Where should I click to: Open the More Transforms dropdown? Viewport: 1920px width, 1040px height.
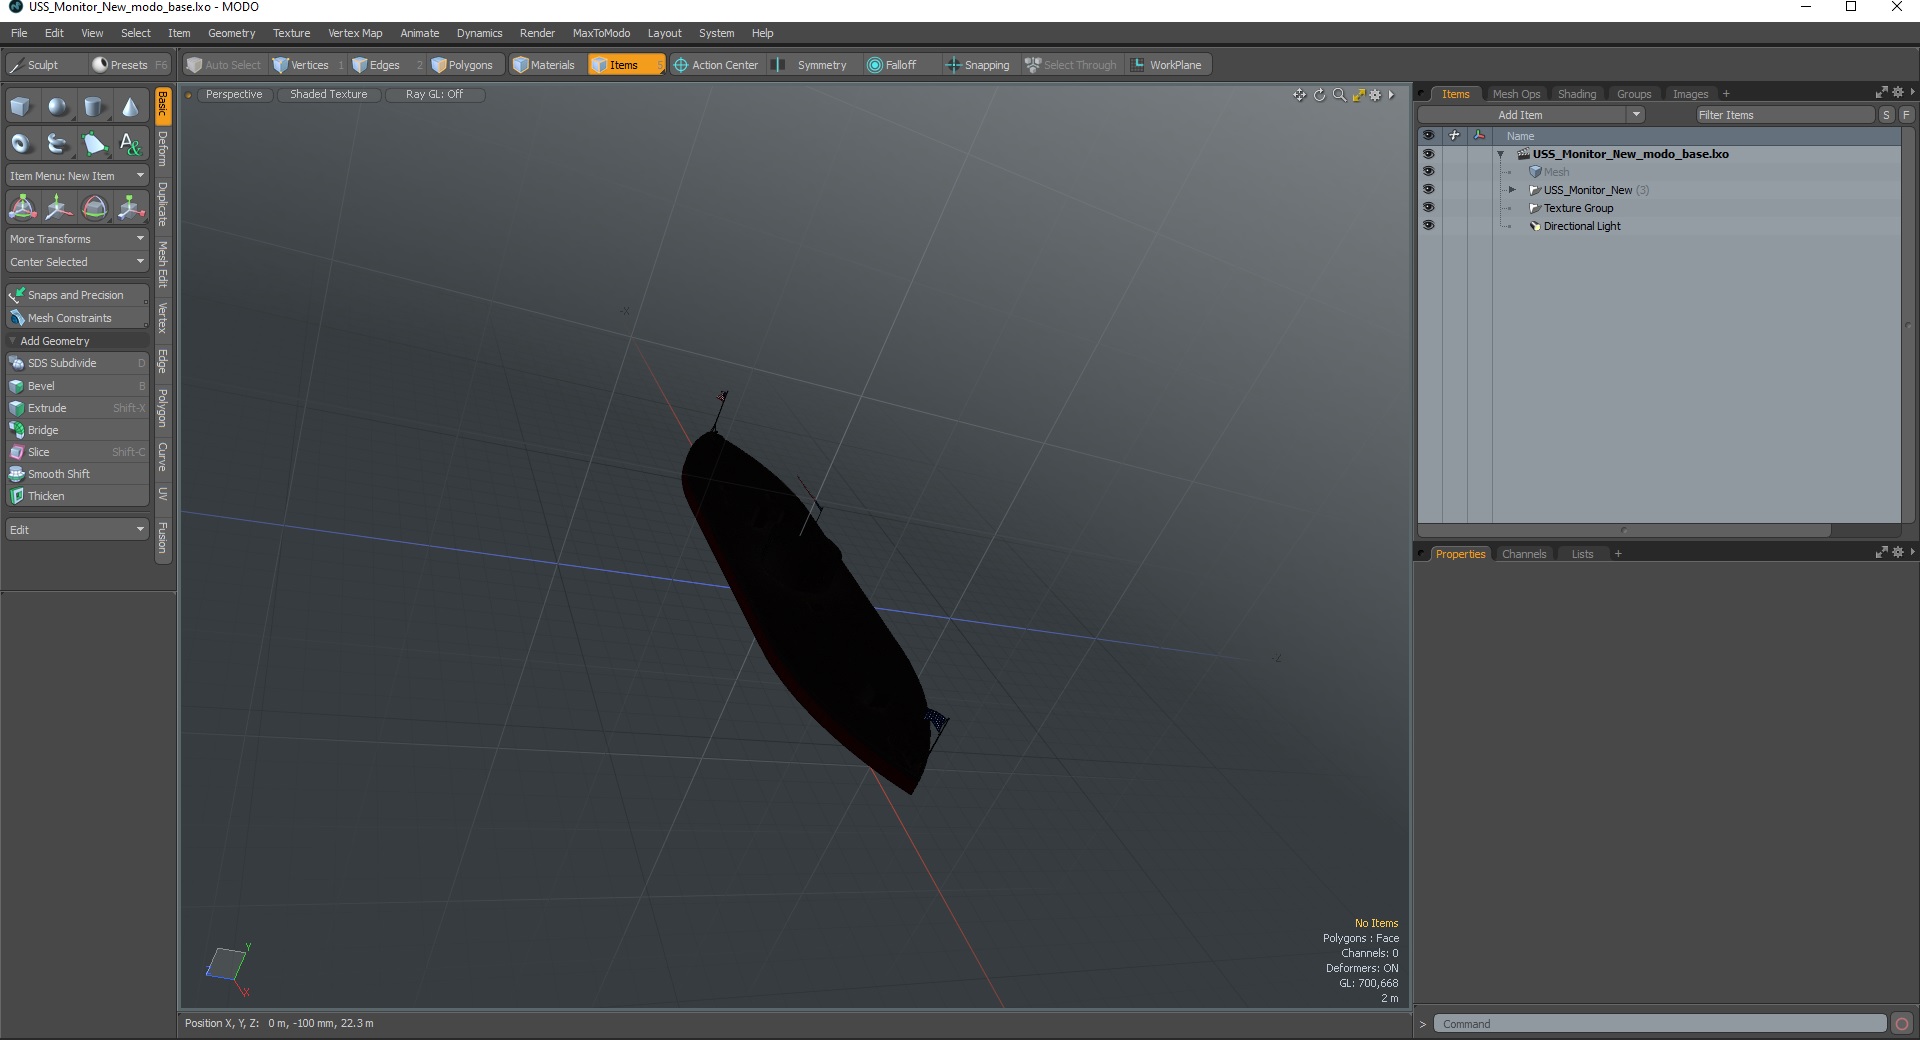click(77, 239)
